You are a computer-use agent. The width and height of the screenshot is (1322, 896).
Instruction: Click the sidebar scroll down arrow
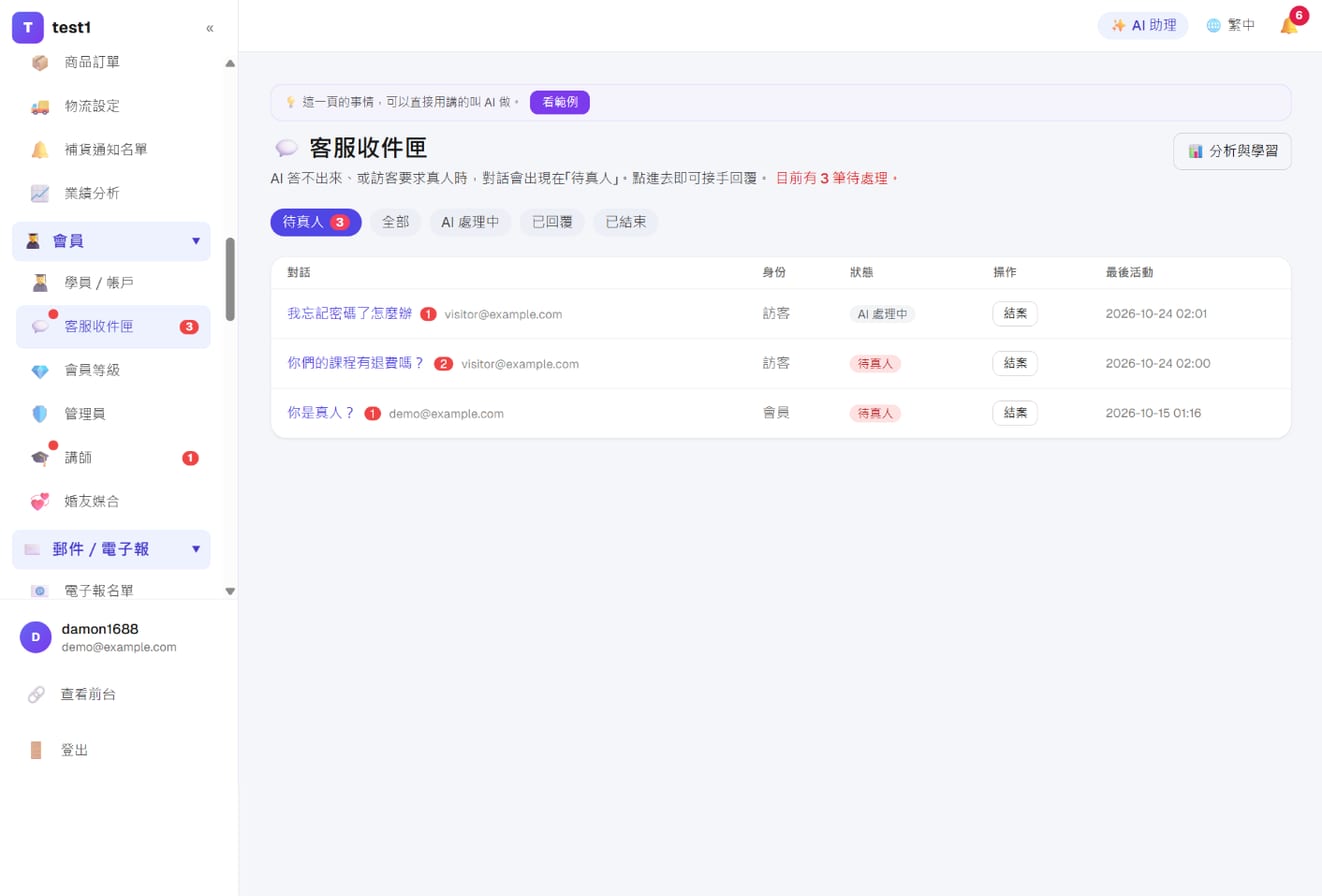tap(230, 591)
